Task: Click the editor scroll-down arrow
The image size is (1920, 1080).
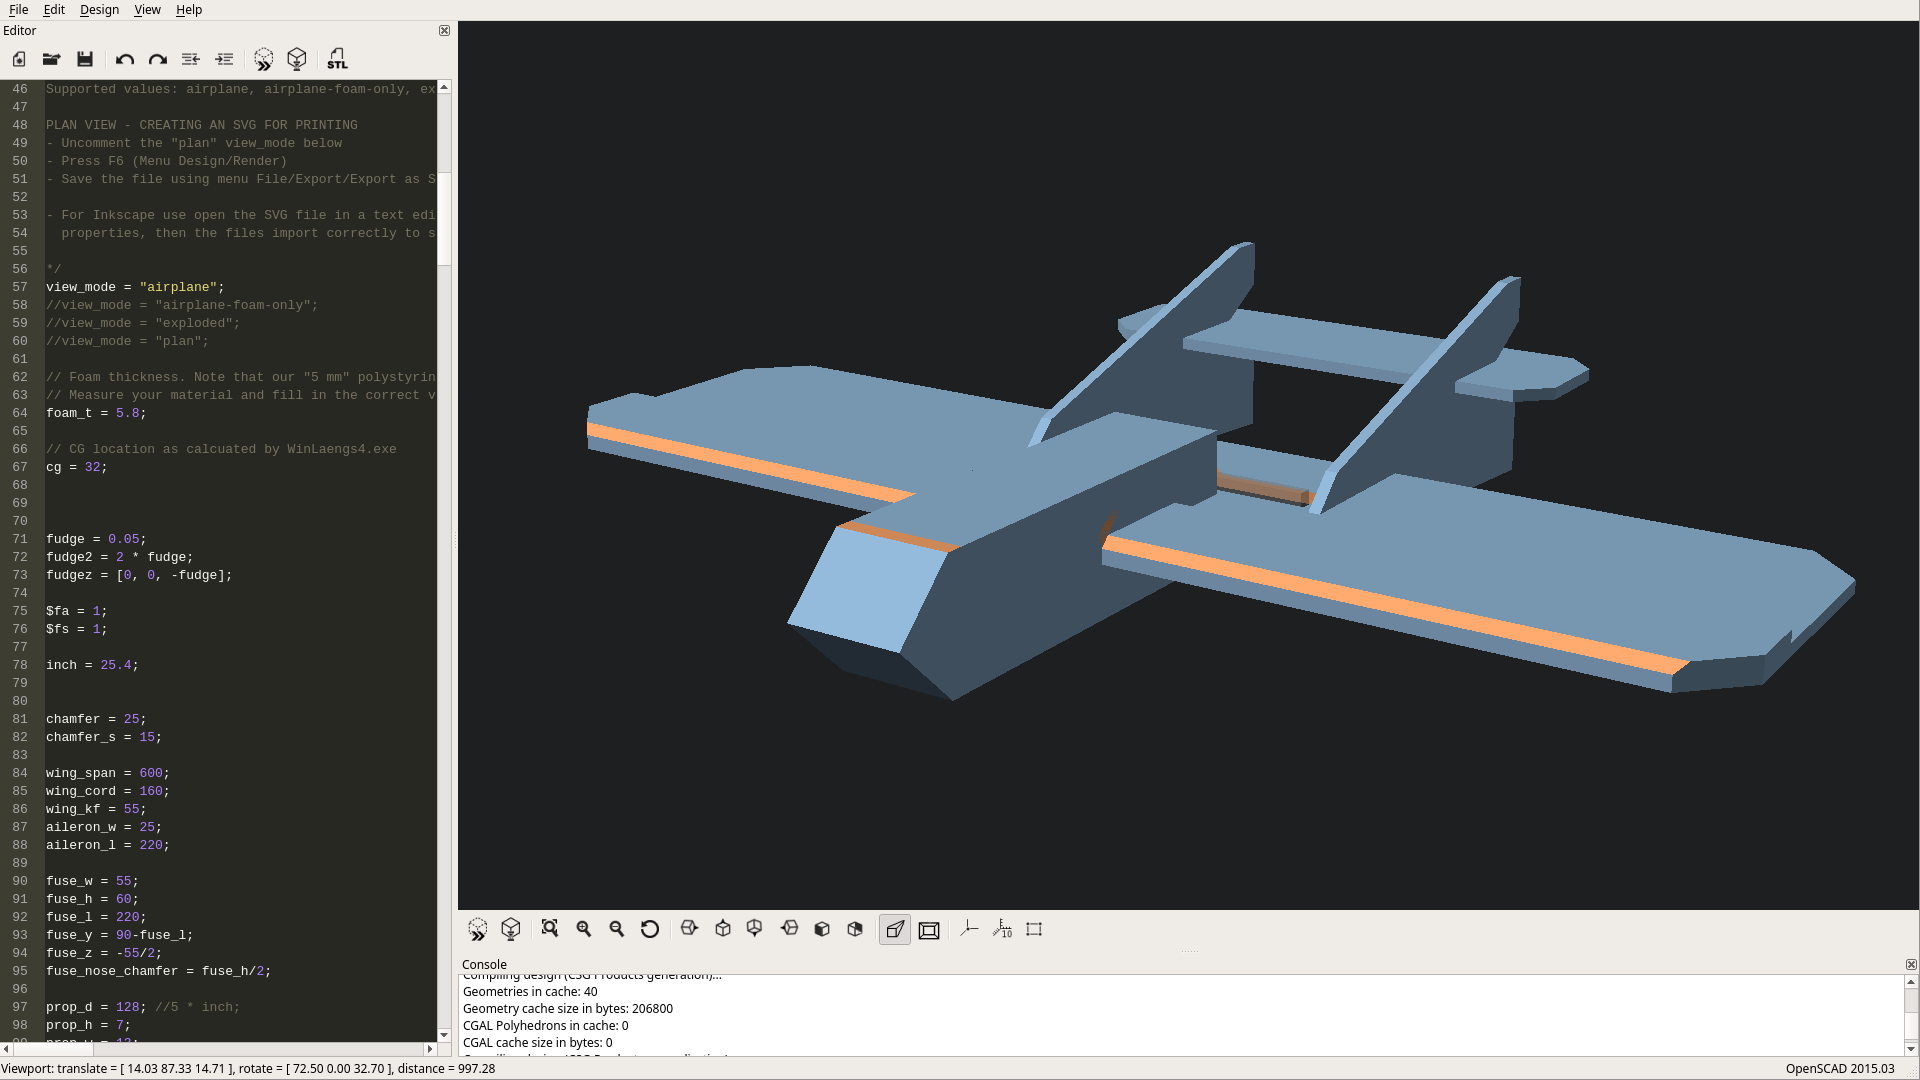Action: [445, 1035]
